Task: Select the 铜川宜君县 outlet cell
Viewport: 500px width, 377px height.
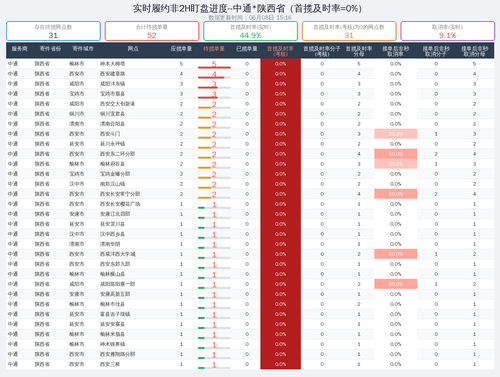Action: 113,114
